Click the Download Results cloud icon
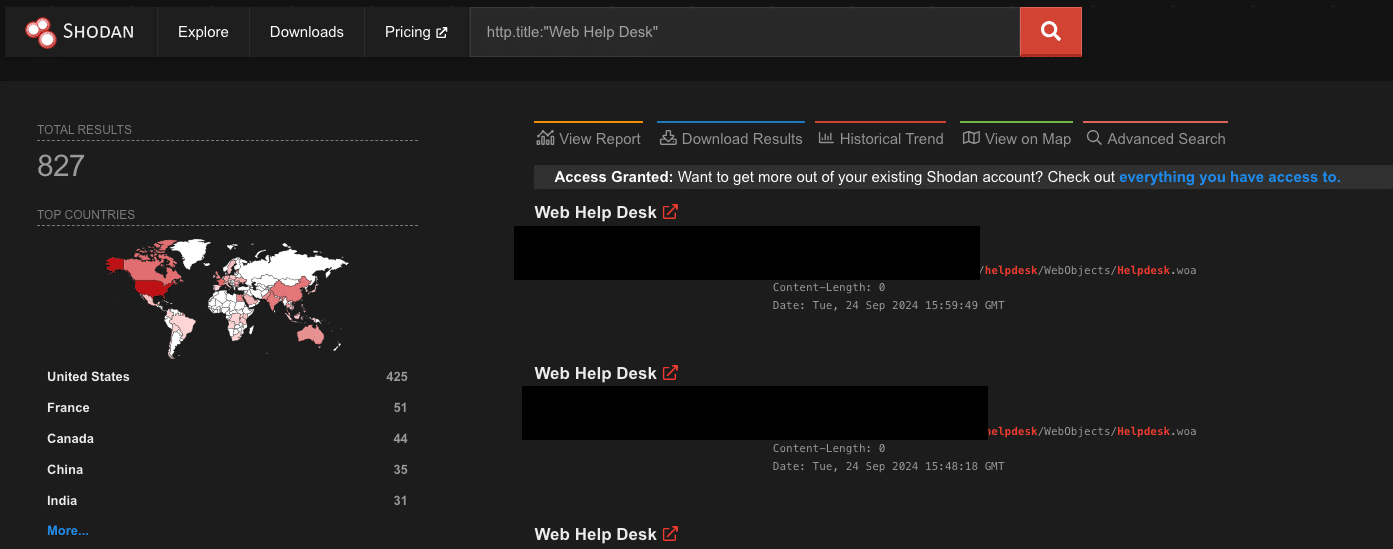This screenshot has width=1393, height=549. click(667, 138)
